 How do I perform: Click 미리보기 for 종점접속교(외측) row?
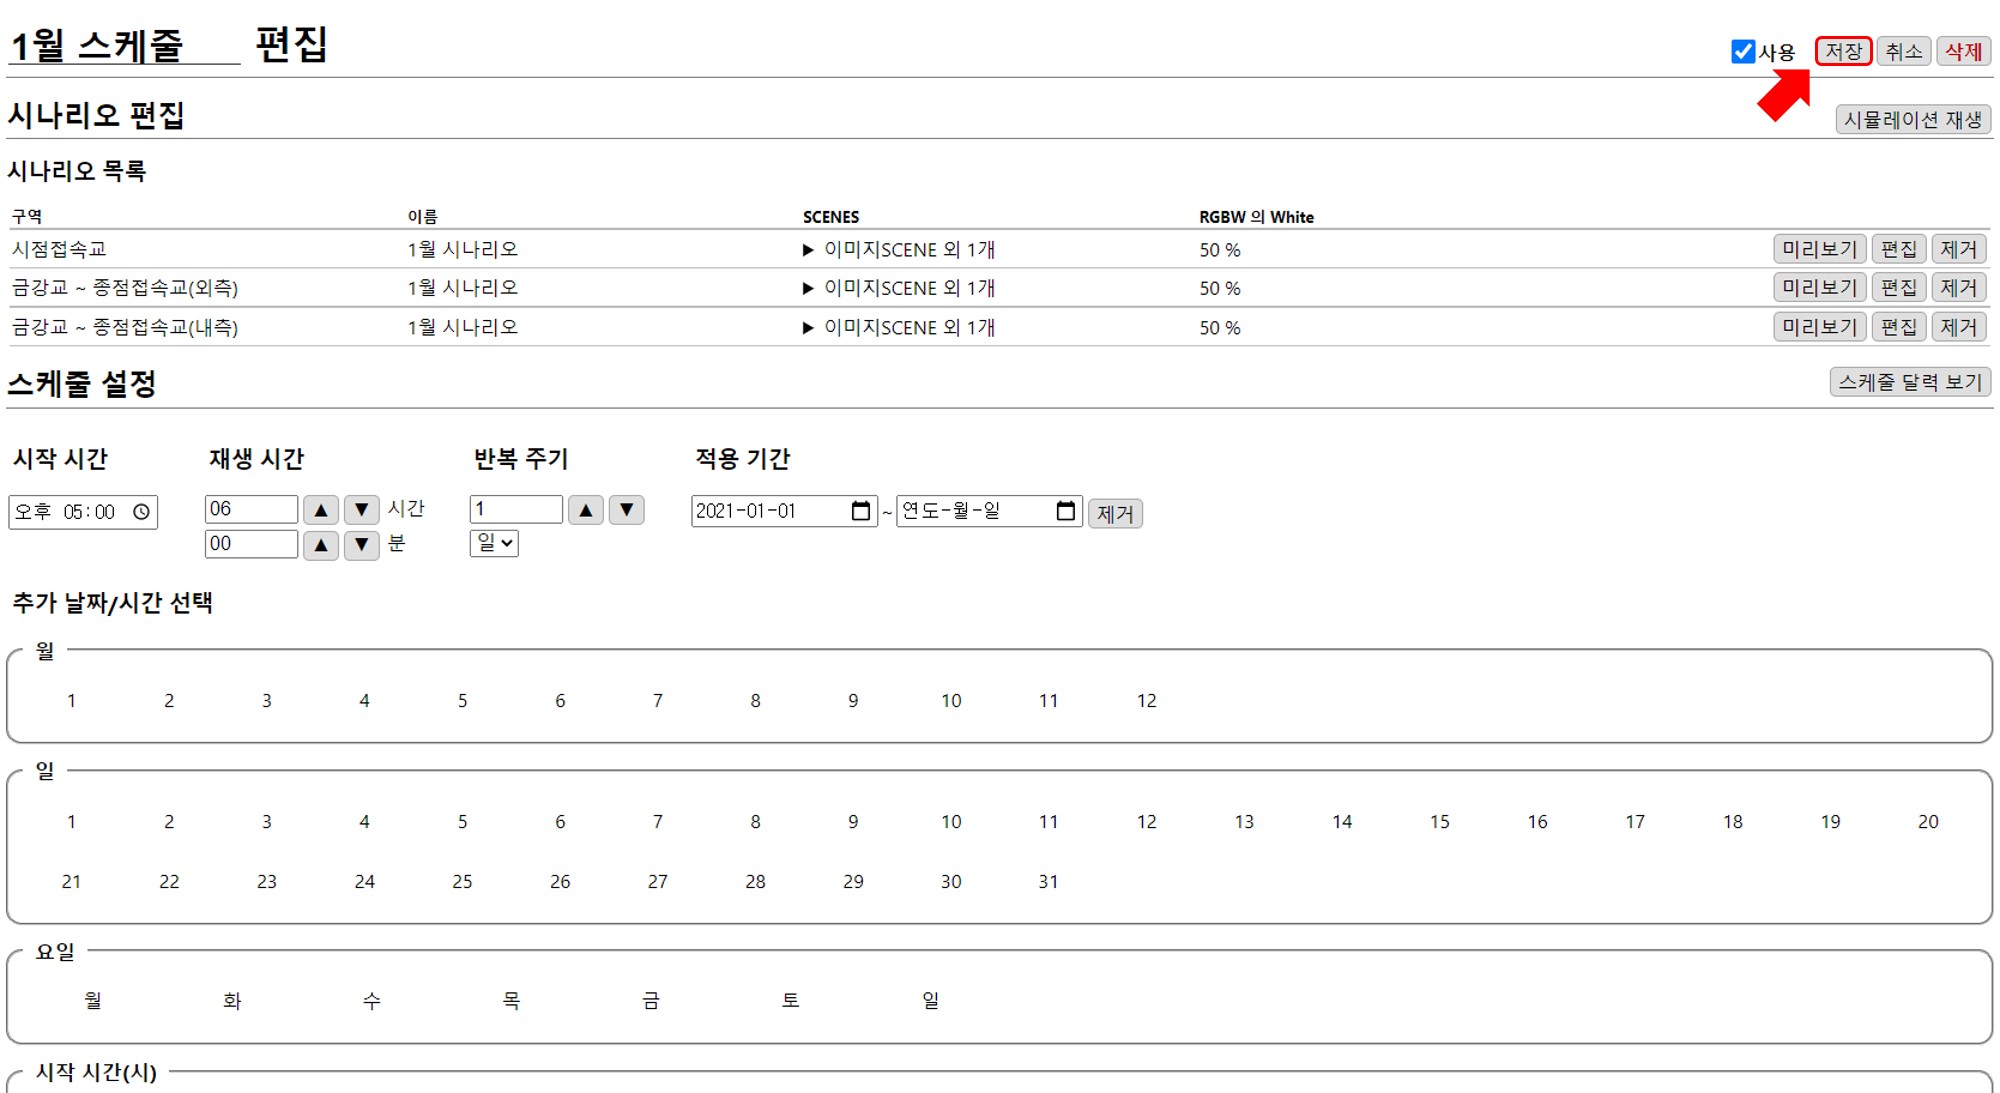click(x=1820, y=288)
